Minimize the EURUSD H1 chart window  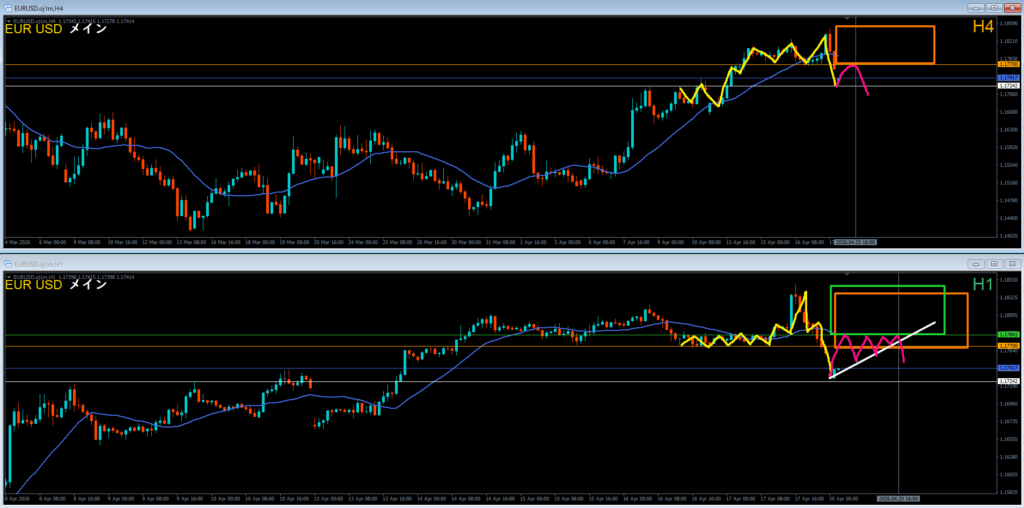coord(975,263)
